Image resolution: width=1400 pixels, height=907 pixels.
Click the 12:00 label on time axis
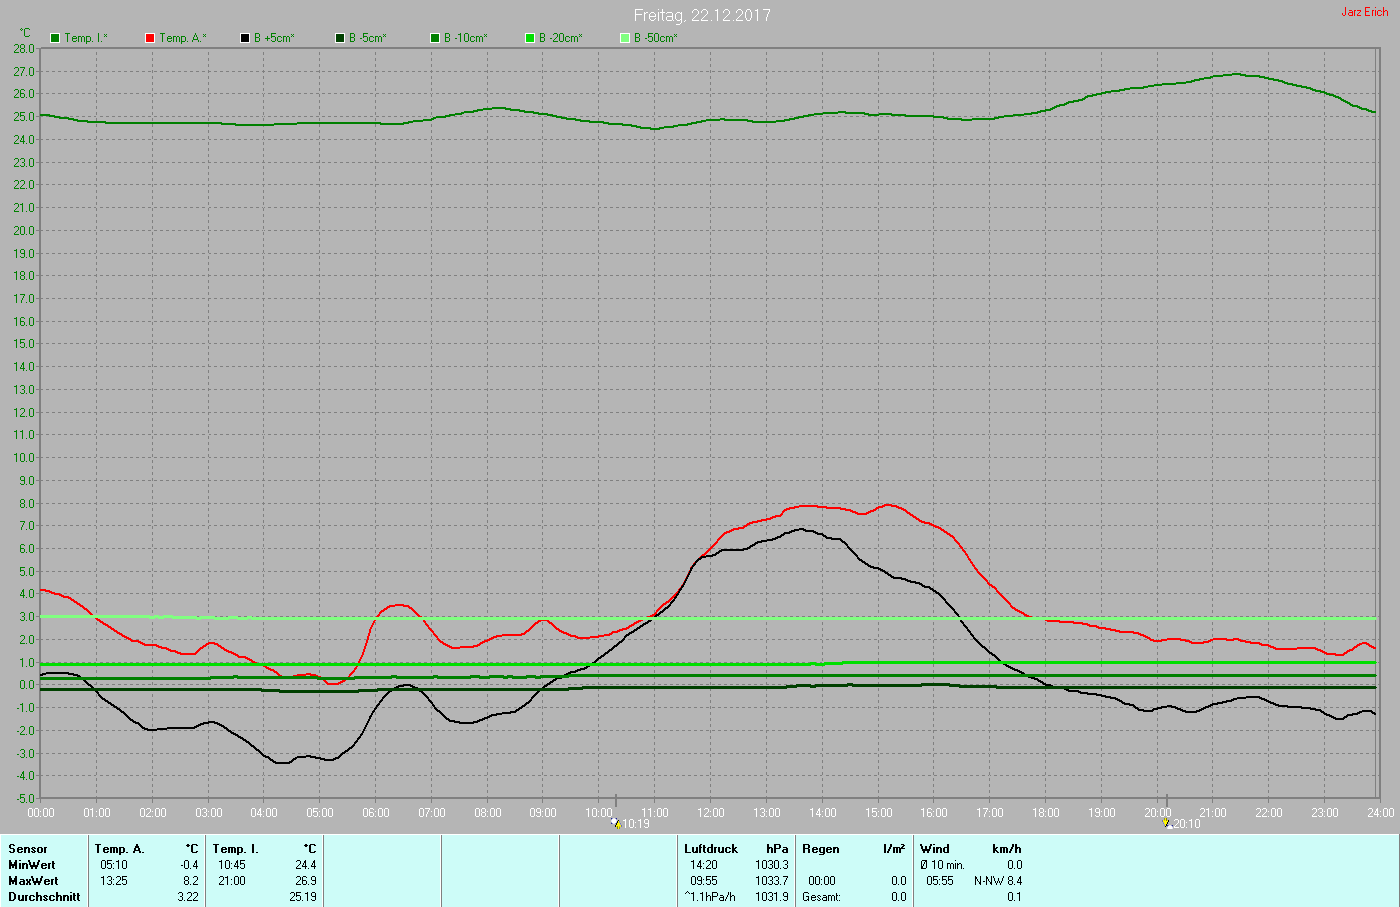click(711, 813)
